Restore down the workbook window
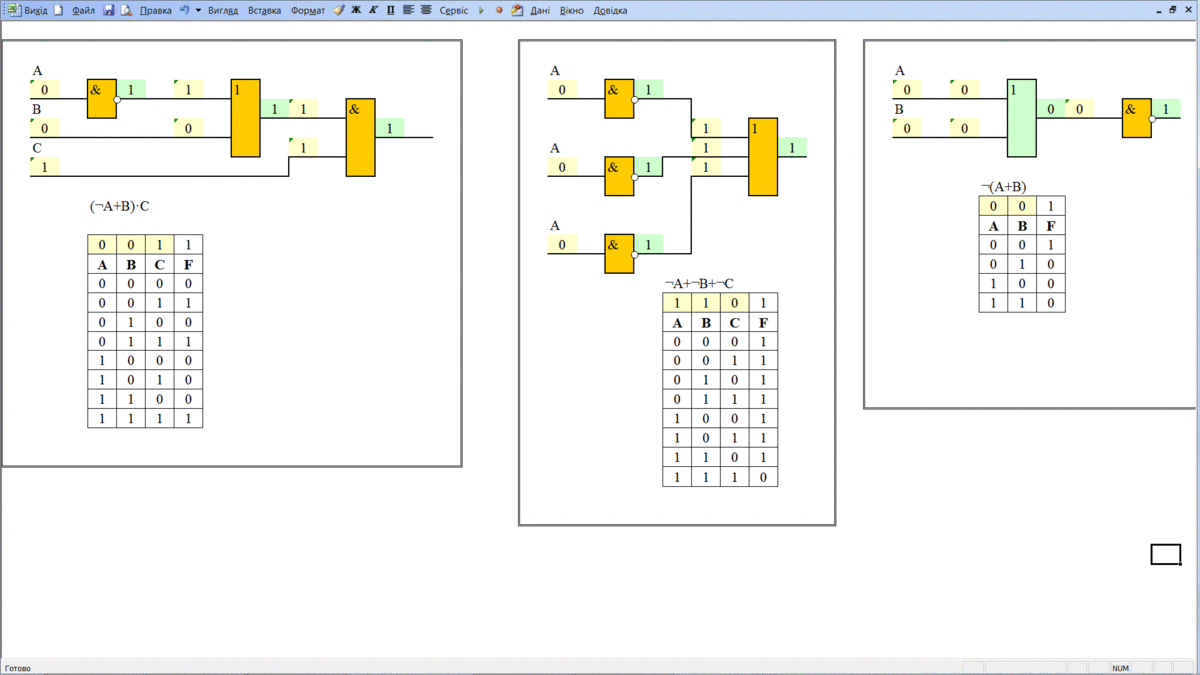1200x675 pixels. [1173, 10]
